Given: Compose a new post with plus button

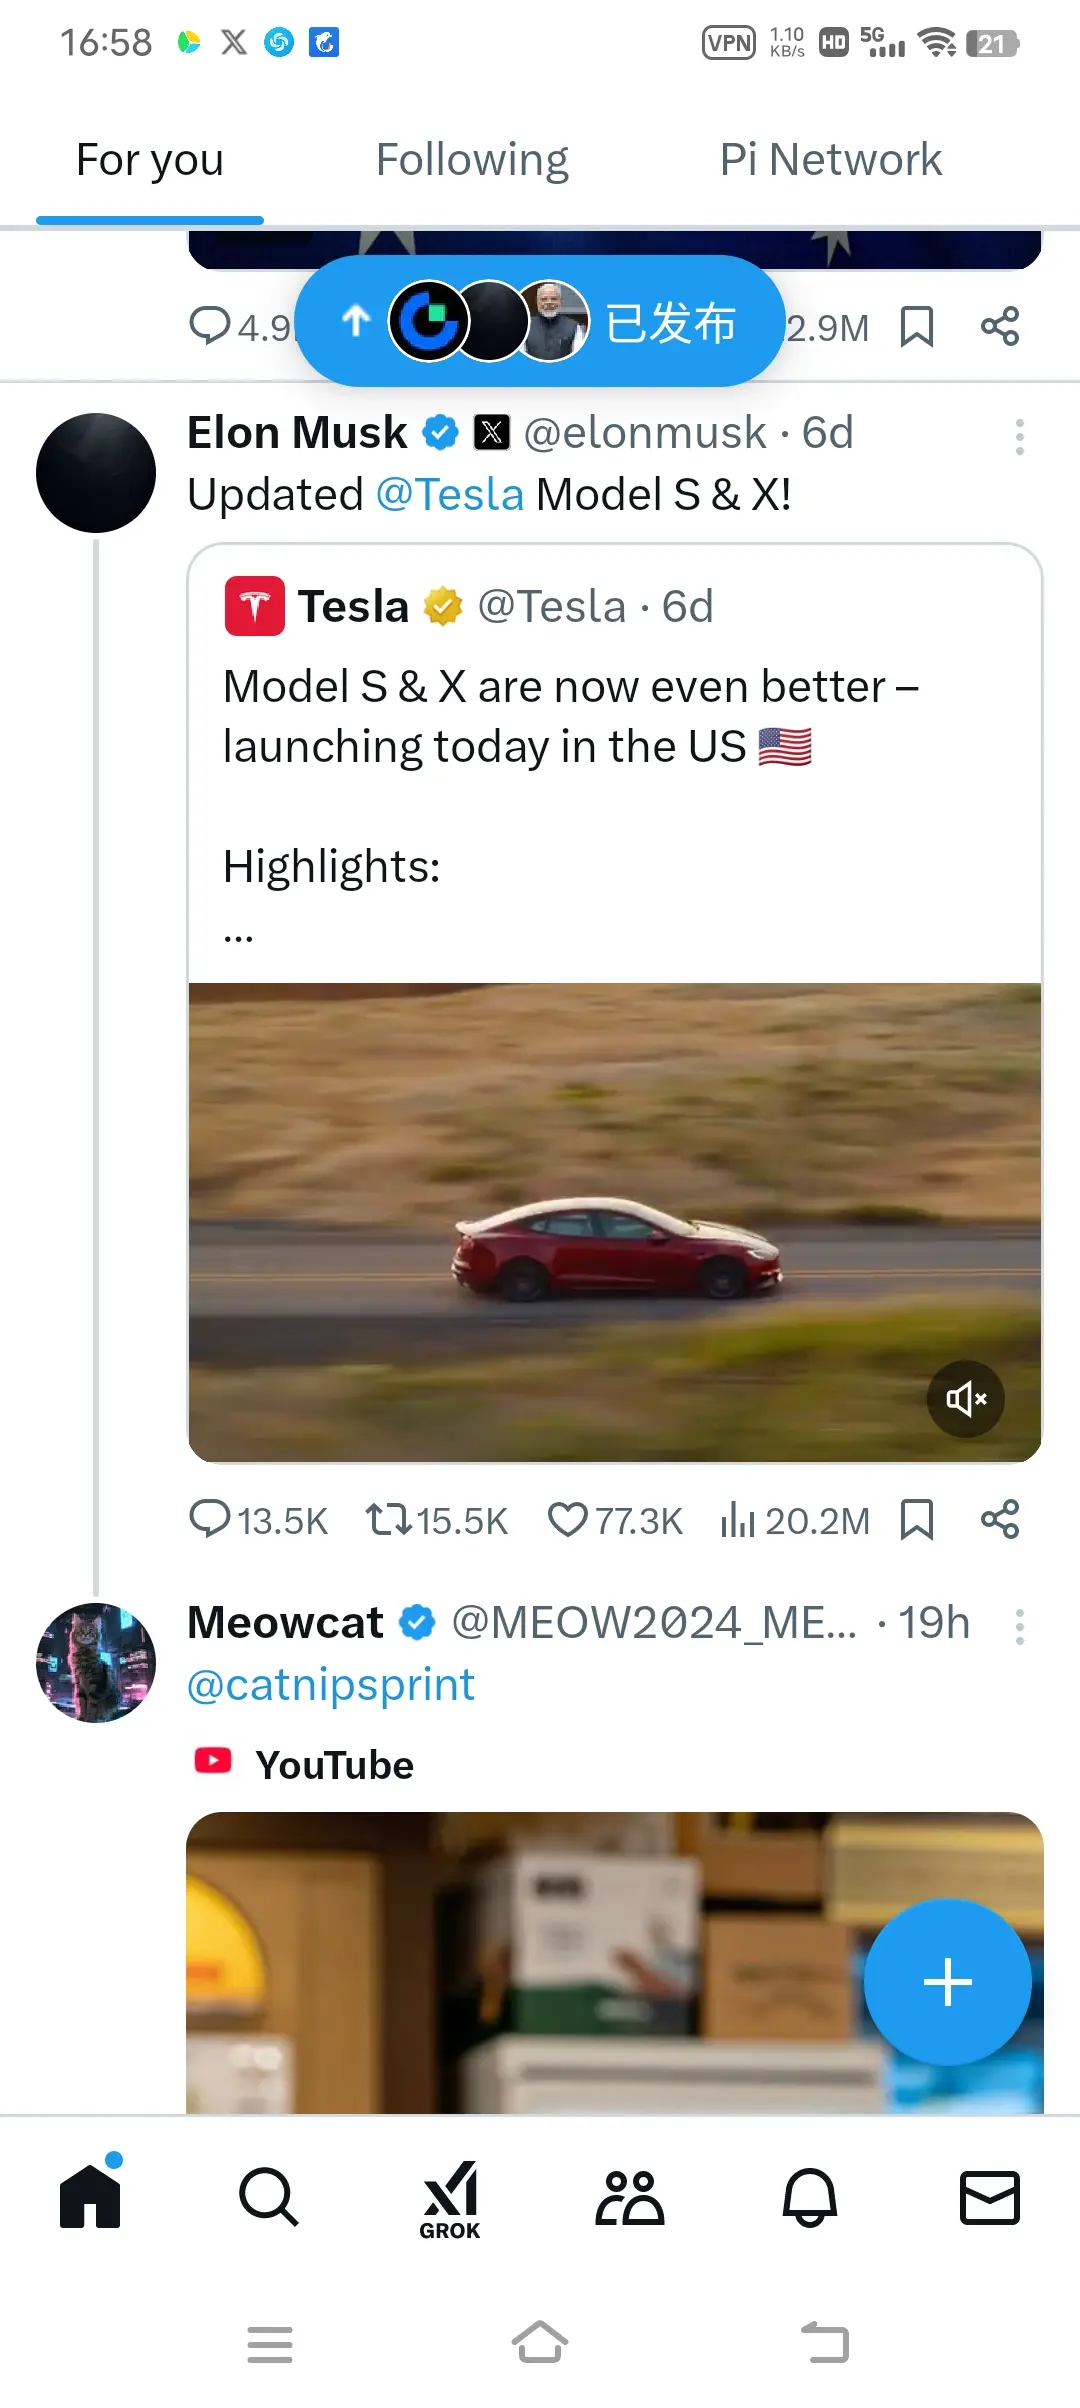Looking at the screenshot, I should tap(948, 1982).
